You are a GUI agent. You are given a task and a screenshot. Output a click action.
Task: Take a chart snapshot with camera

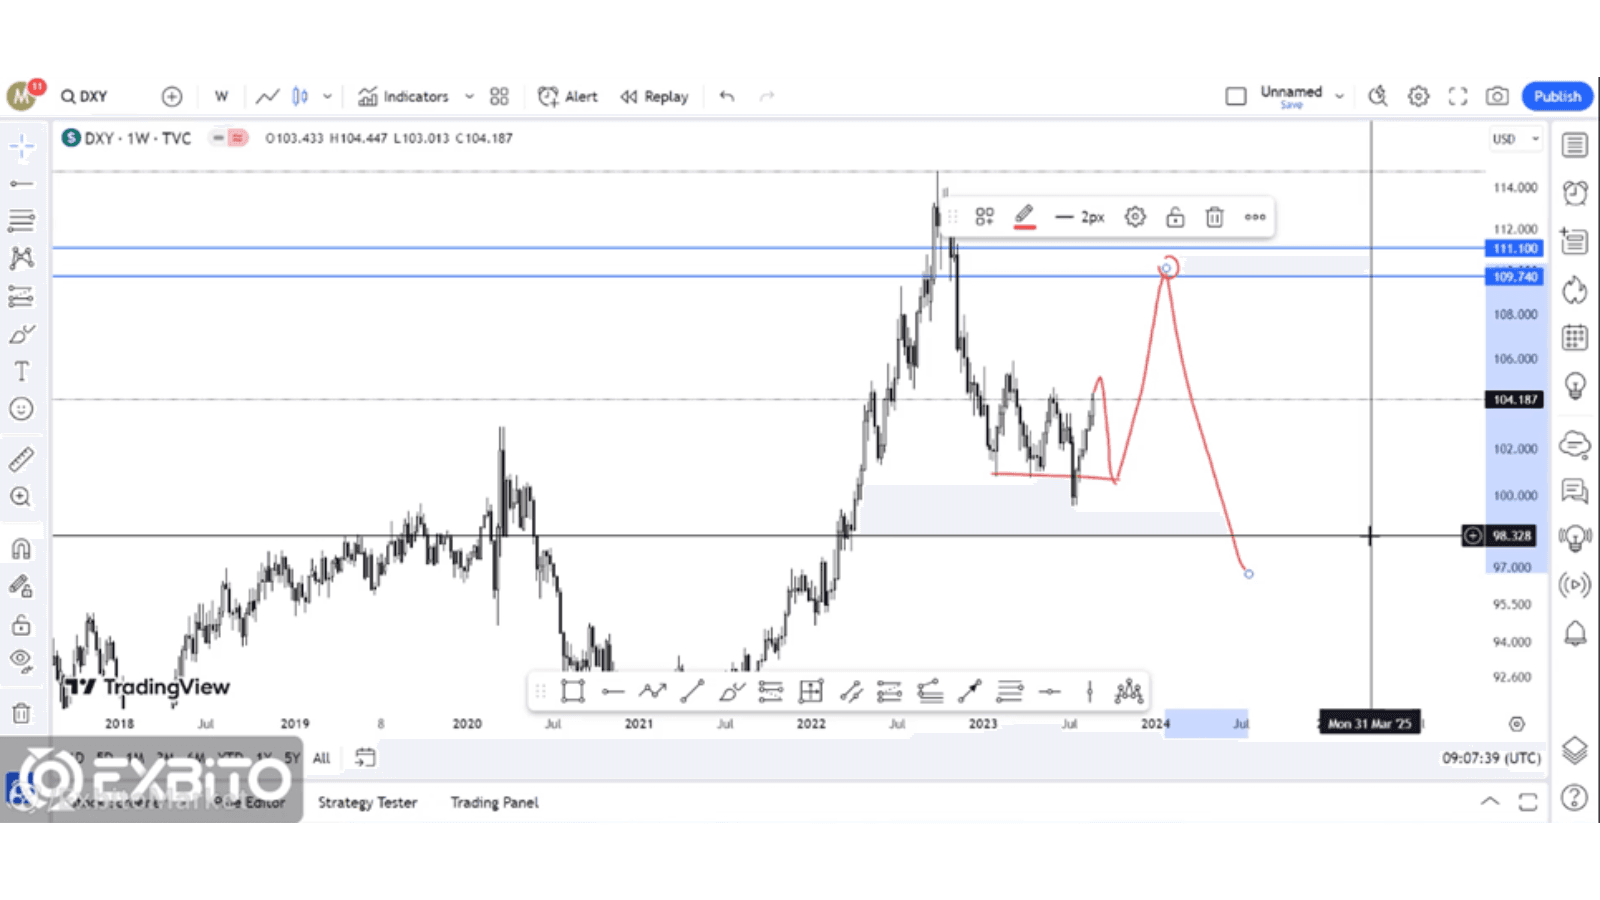1497,96
